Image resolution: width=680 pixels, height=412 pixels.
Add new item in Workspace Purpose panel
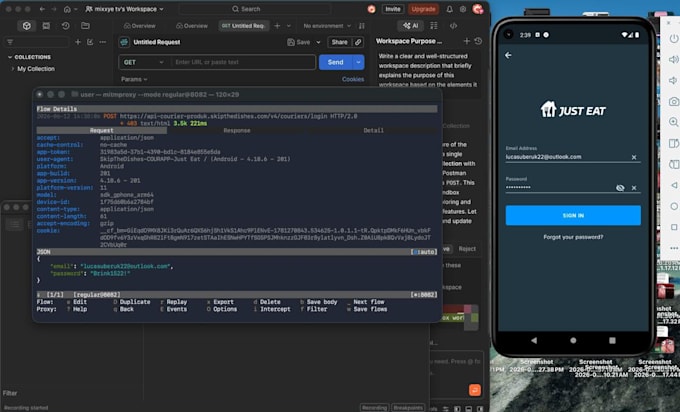point(467,41)
